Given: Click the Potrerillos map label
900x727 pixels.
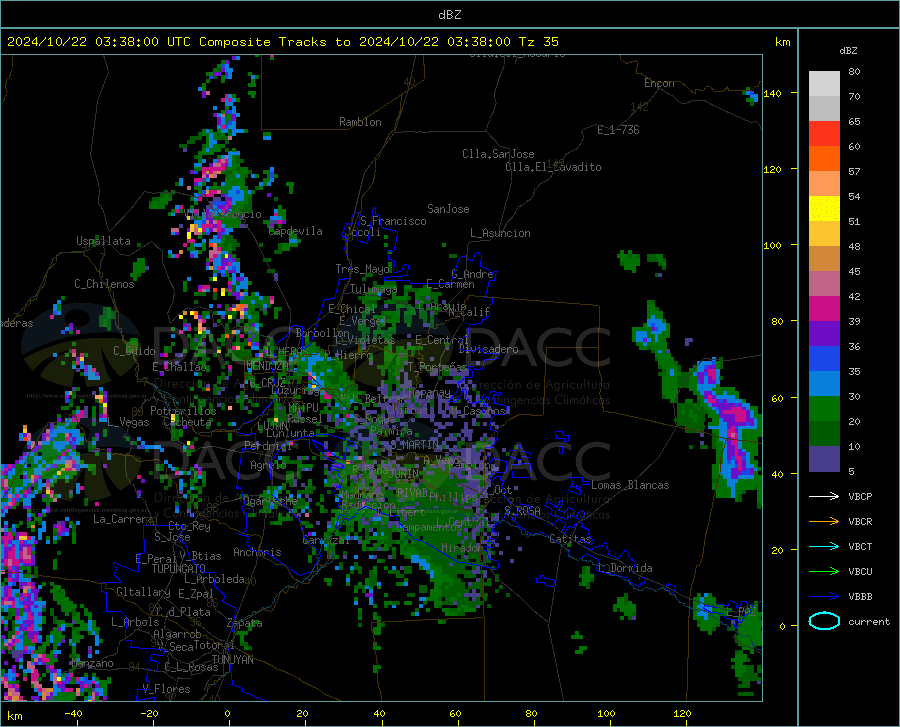Looking at the screenshot, I should point(183,411).
